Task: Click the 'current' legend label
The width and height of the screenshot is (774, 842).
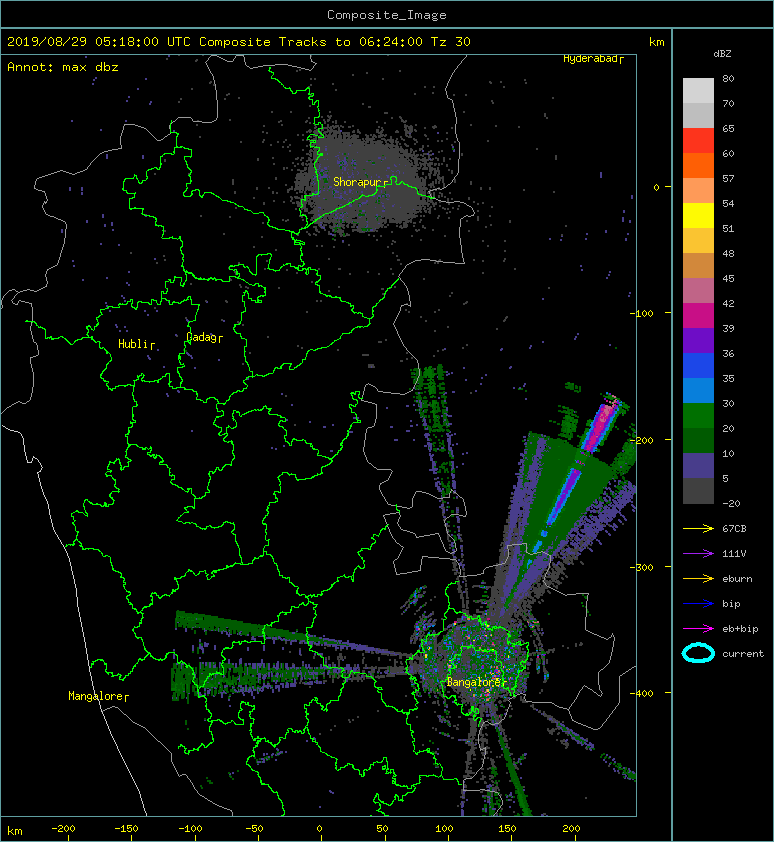Action: tap(743, 654)
